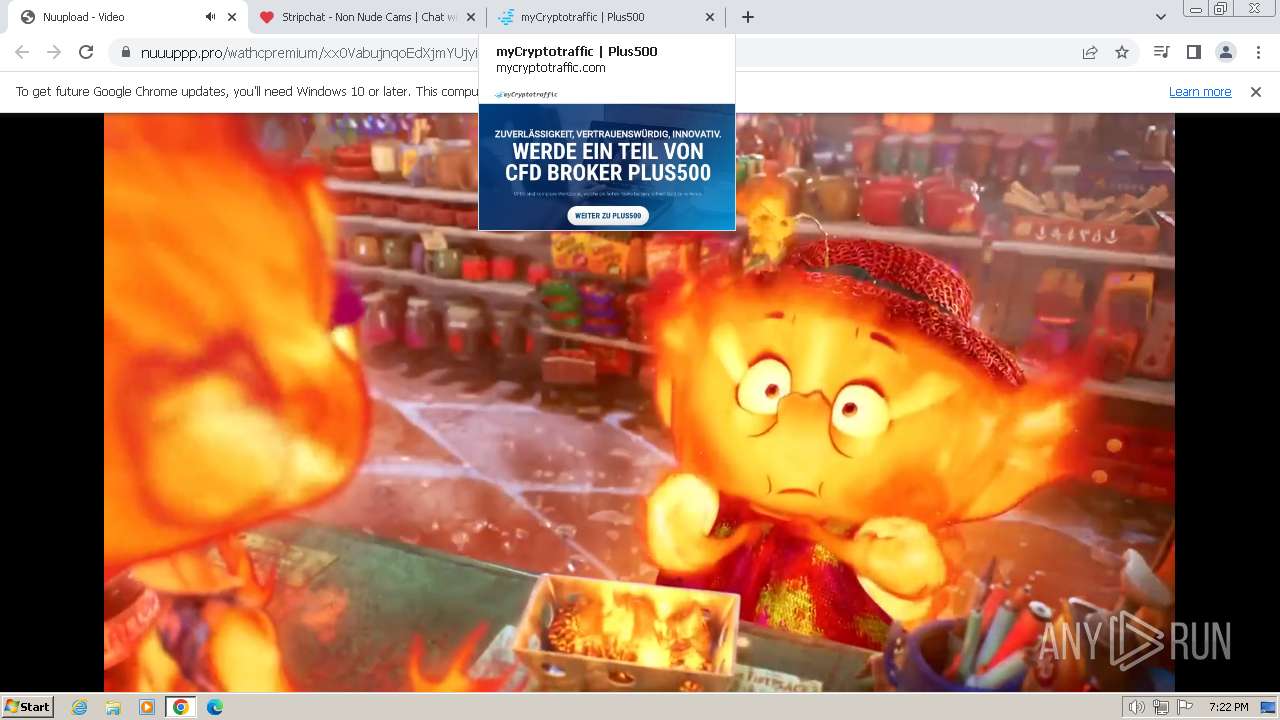Switch to the Nuupload - Video tab
Image resolution: width=1280 pixels, height=720 pixels.
(124, 17)
